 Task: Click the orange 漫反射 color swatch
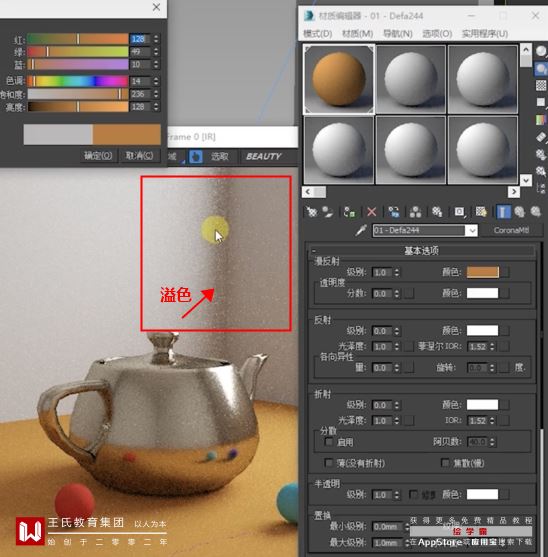[x=483, y=272]
